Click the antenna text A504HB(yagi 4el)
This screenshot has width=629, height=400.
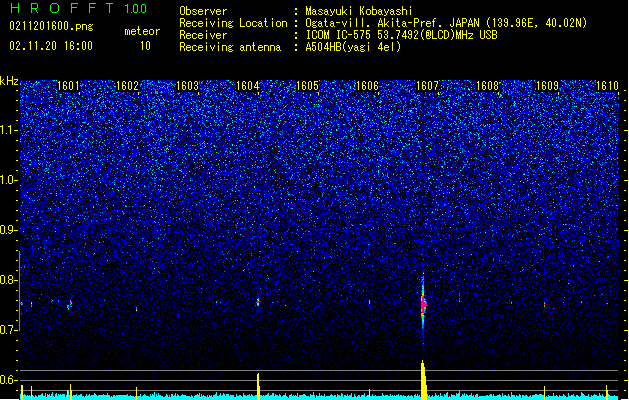pyautogui.click(x=353, y=47)
